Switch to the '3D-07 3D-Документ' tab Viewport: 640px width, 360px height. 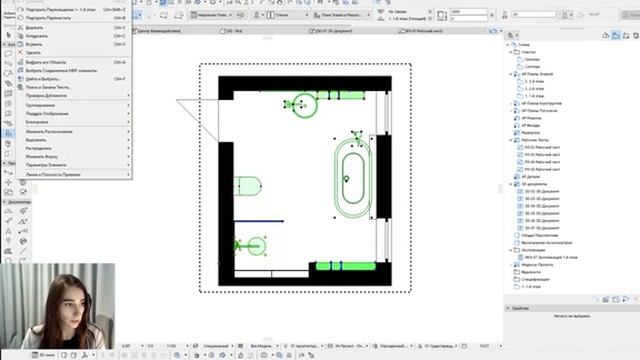331,31
